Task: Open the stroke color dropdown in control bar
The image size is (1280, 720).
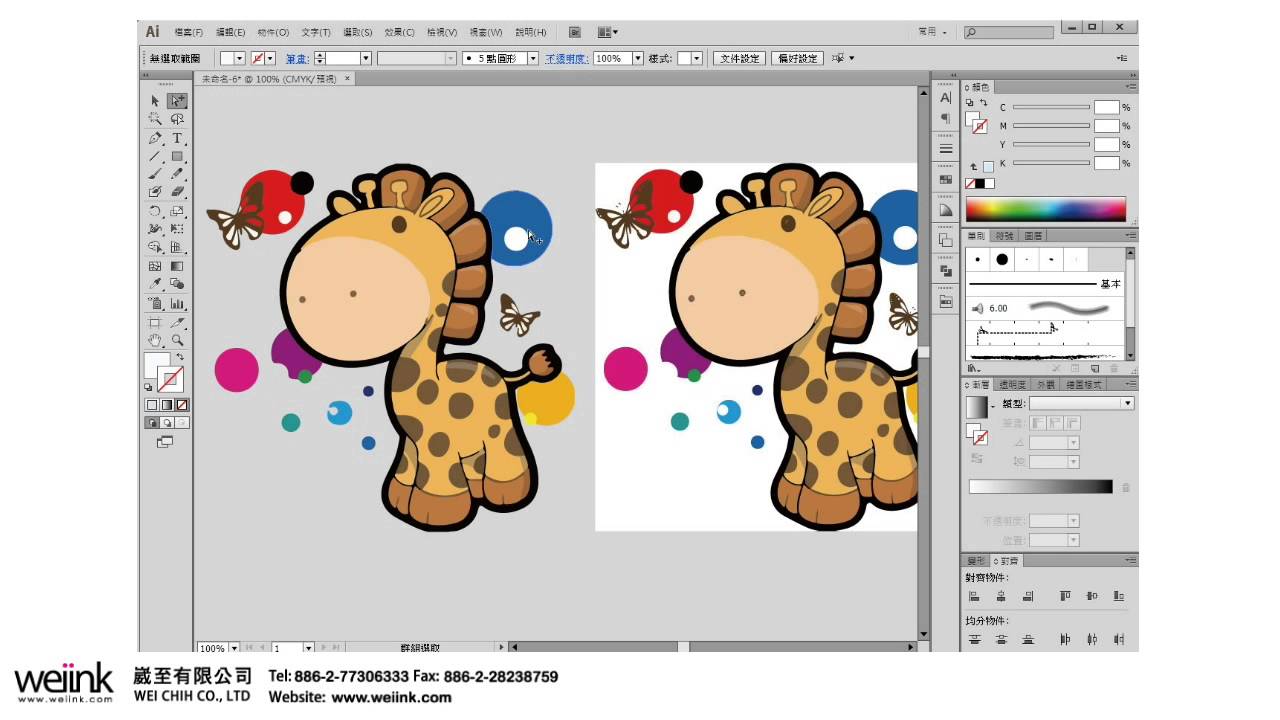Action: (x=270, y=59)
